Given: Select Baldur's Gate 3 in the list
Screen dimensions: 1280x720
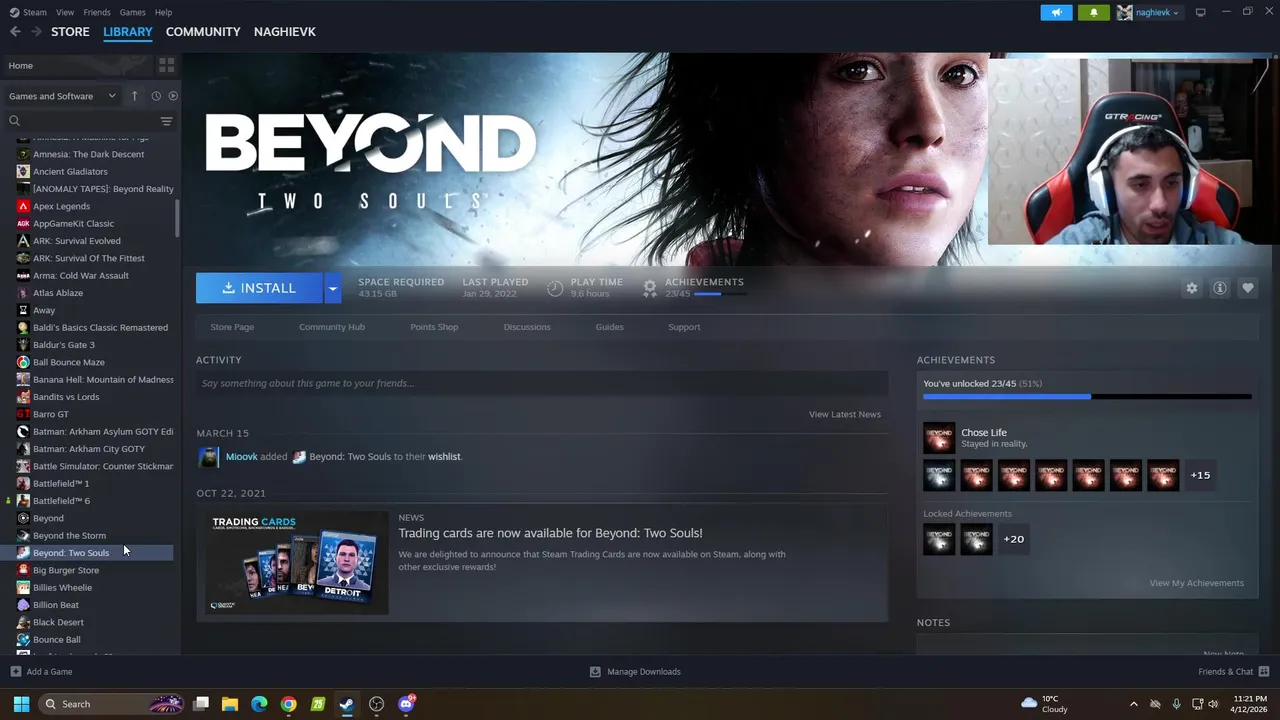Looking at the screenshot, I should pyautogui.click(x=63, y=345).
